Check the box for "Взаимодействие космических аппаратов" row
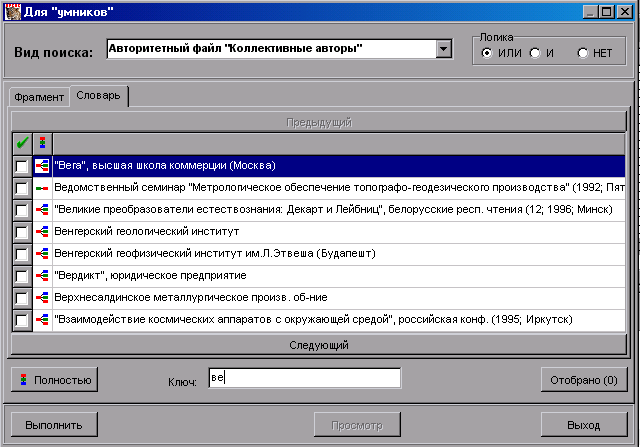Screen dimensions: 640x447 click(22, 320)
